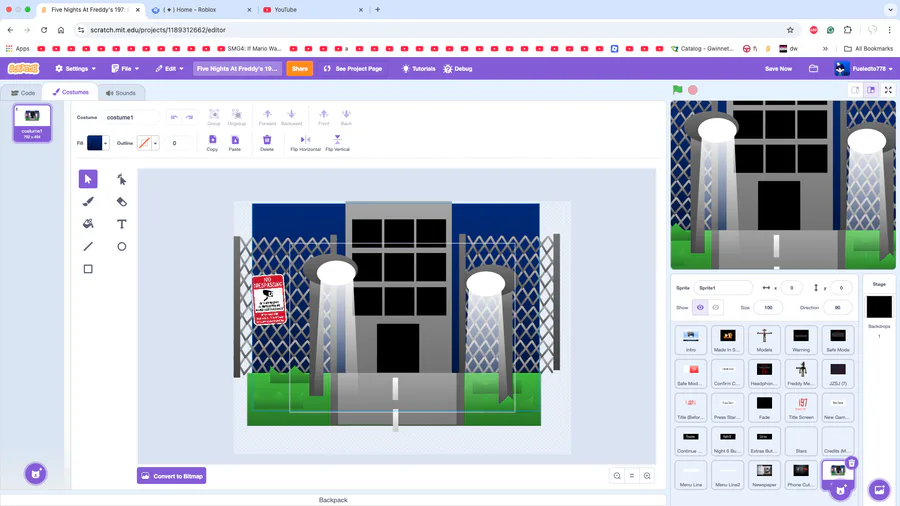900x506 pixels.
Task: Open the Debug panel
Action: (457, 68)
